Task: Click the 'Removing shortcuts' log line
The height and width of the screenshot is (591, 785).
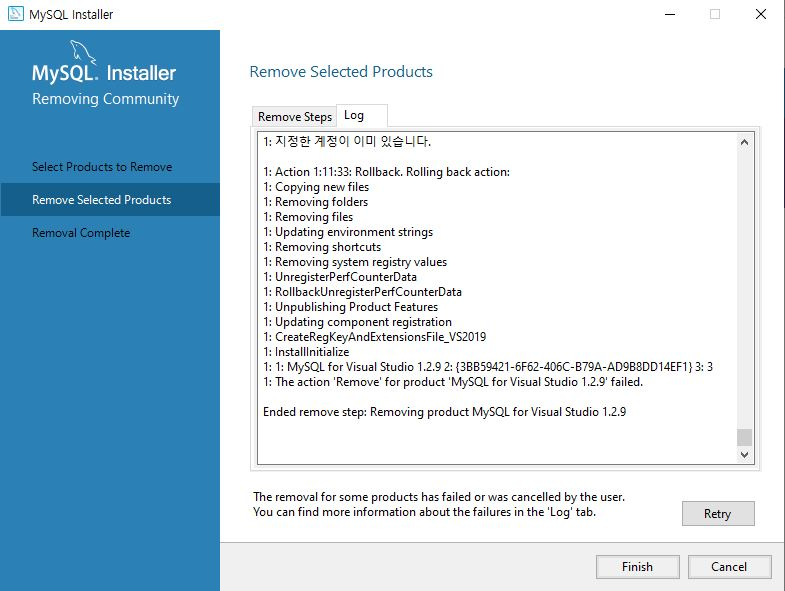Action: coord(322,247)
